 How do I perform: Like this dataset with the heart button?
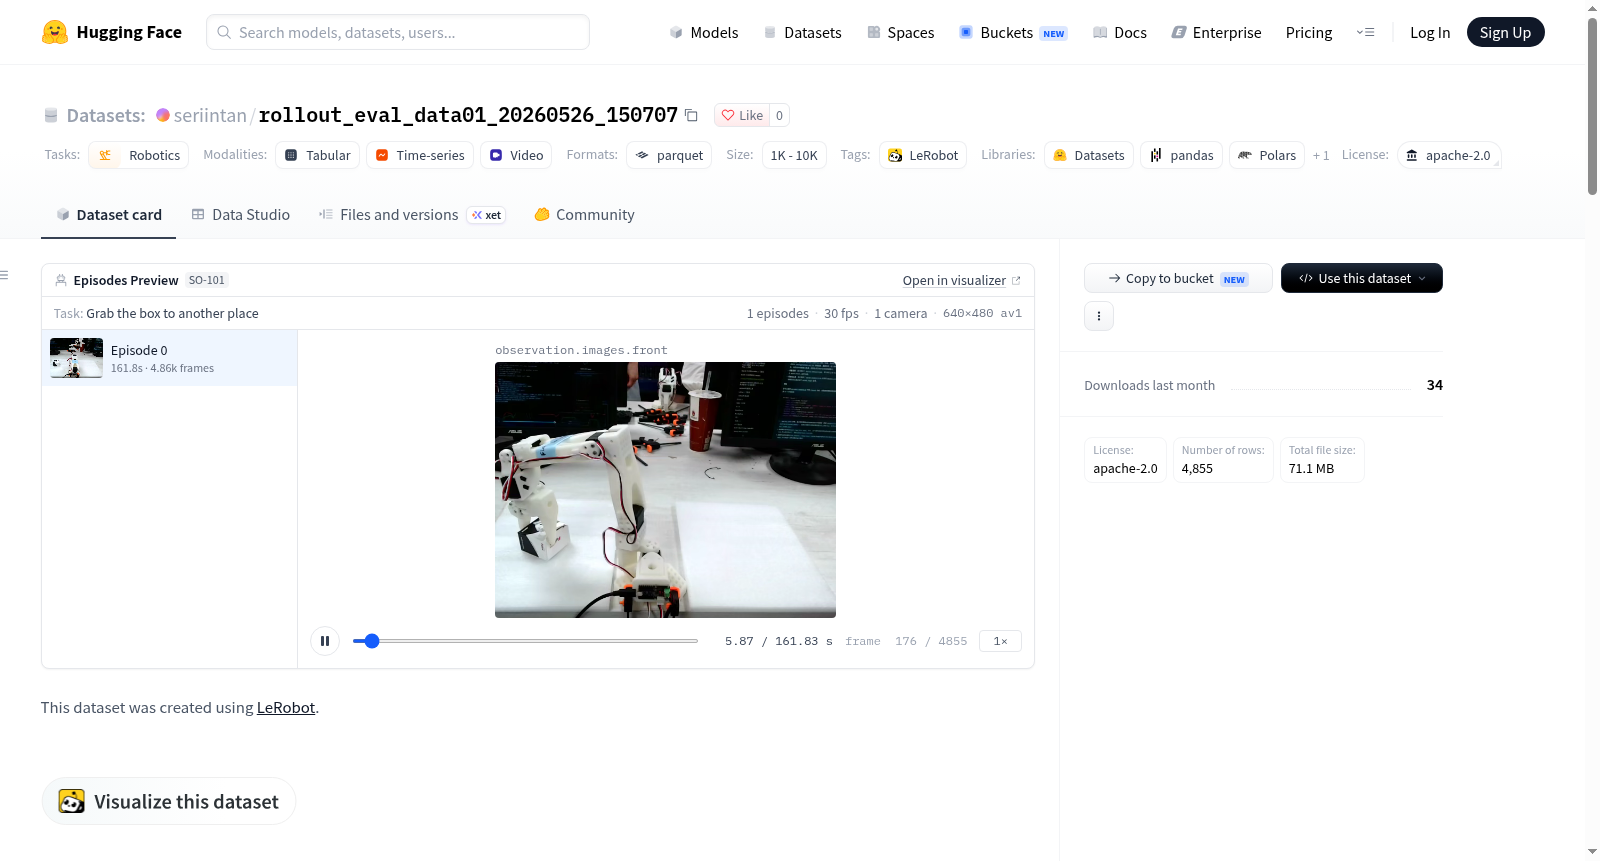click(742, 115)
